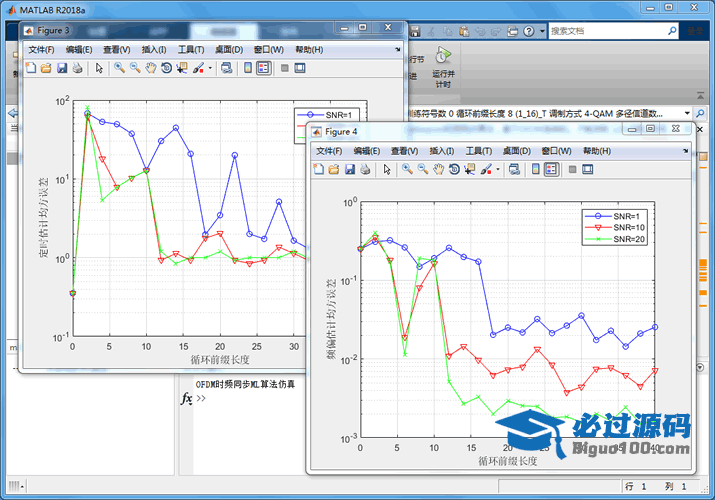Select Rotate 3D tool in Figure 4
715x500 pixels.
(x=454, y=170)
